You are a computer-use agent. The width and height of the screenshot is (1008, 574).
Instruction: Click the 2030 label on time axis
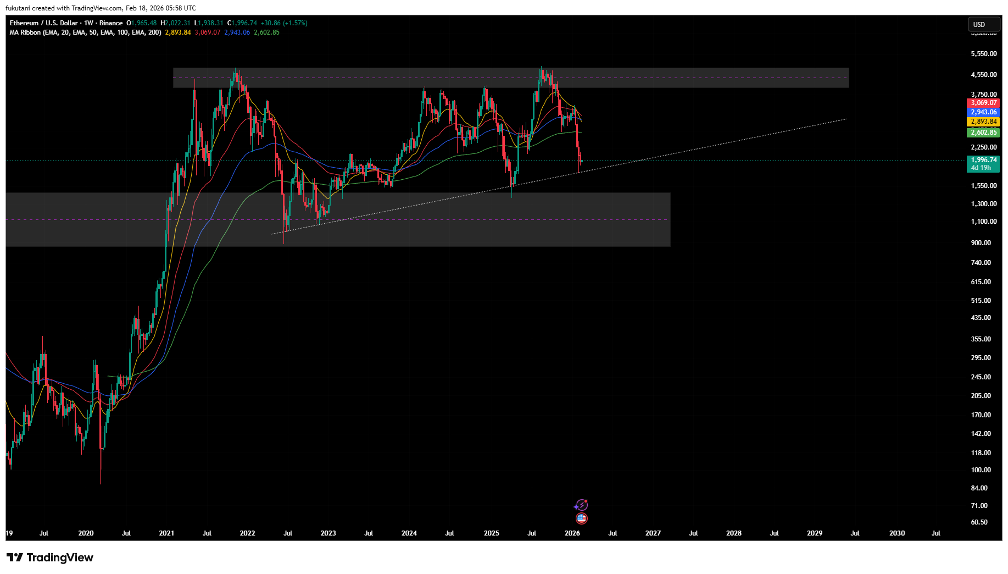pyautogui.click(x=896, y=534)
